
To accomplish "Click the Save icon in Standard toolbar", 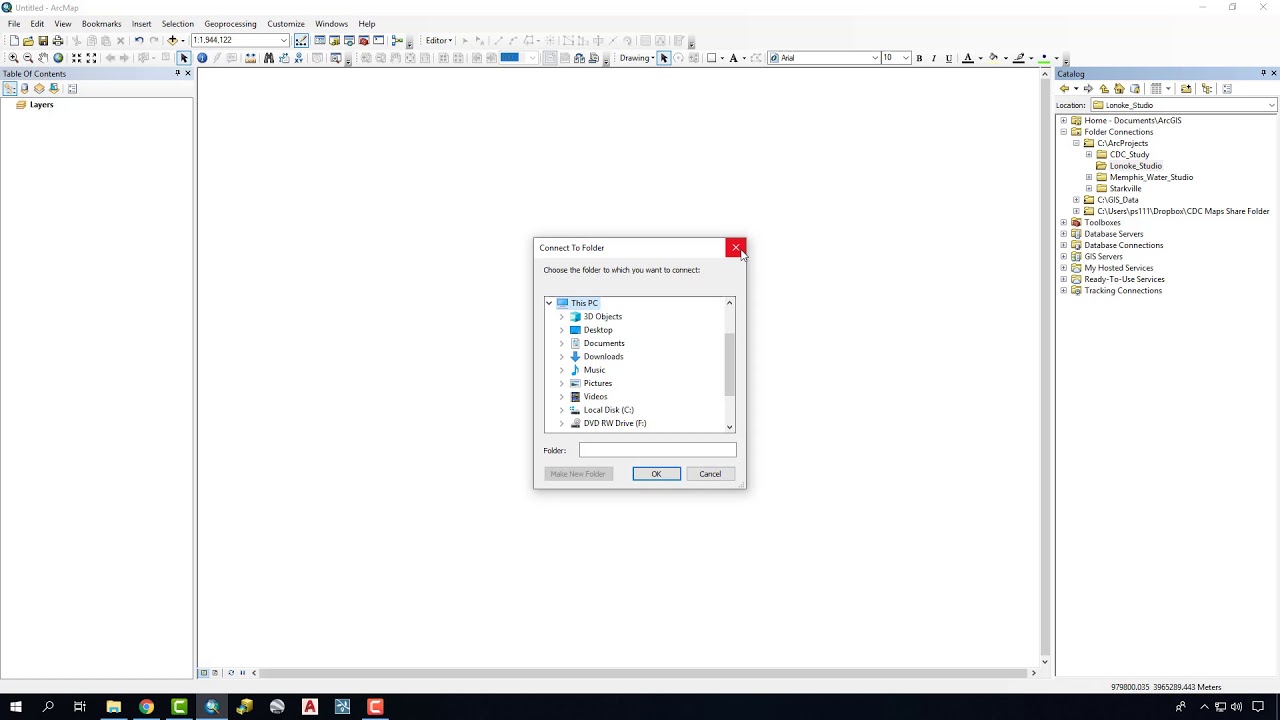I will click(x=43, y=40).
